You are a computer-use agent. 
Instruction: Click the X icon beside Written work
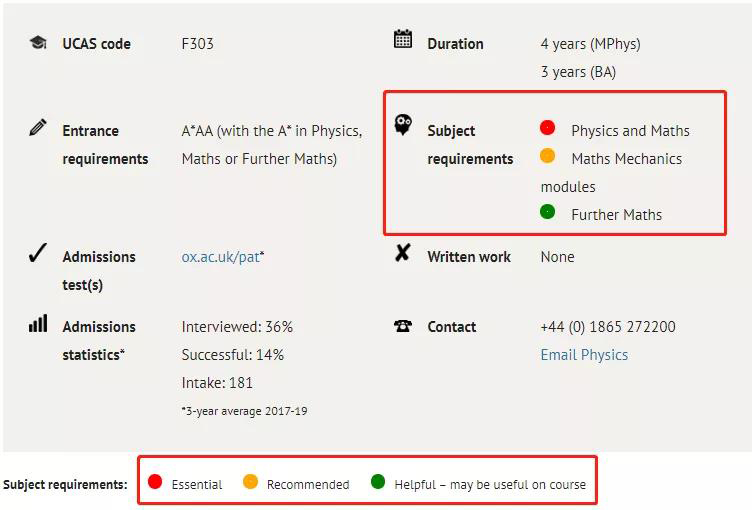pos(402,252)
